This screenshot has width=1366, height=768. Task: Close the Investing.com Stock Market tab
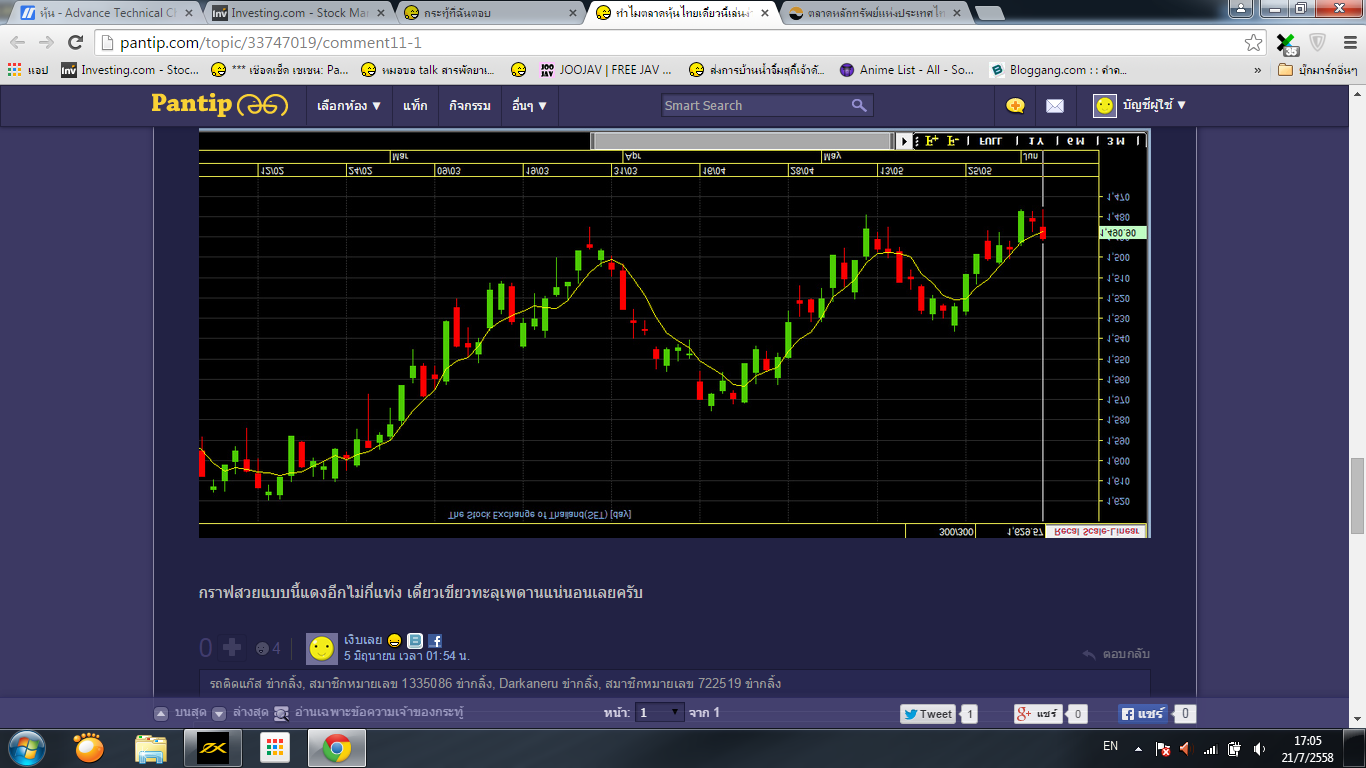[380, 13]
